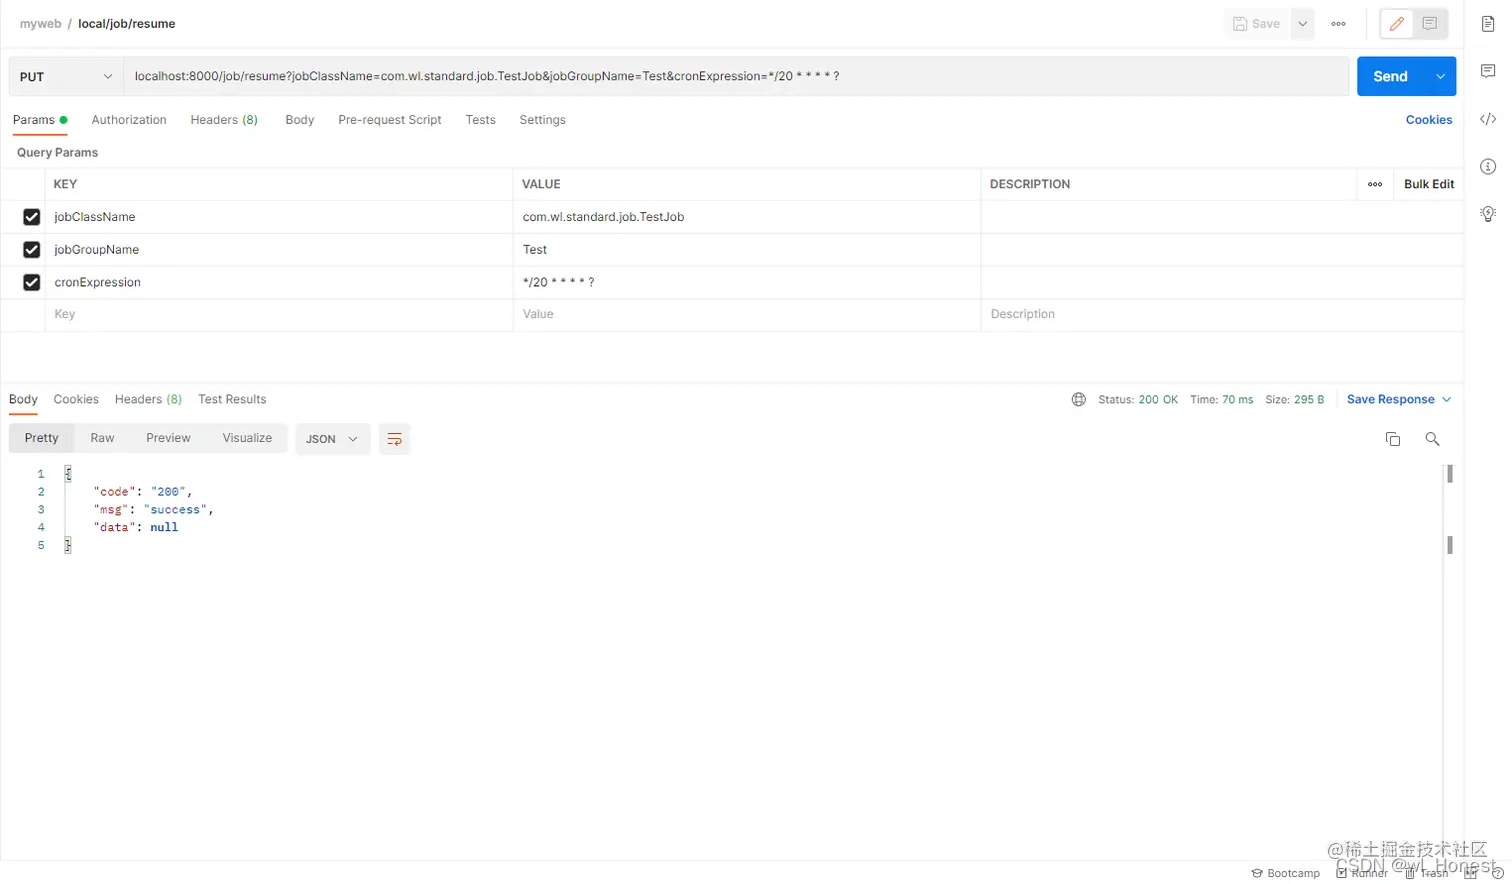Click the "msg": "success" line in response
1512x884 pixels.
(153, 509)
